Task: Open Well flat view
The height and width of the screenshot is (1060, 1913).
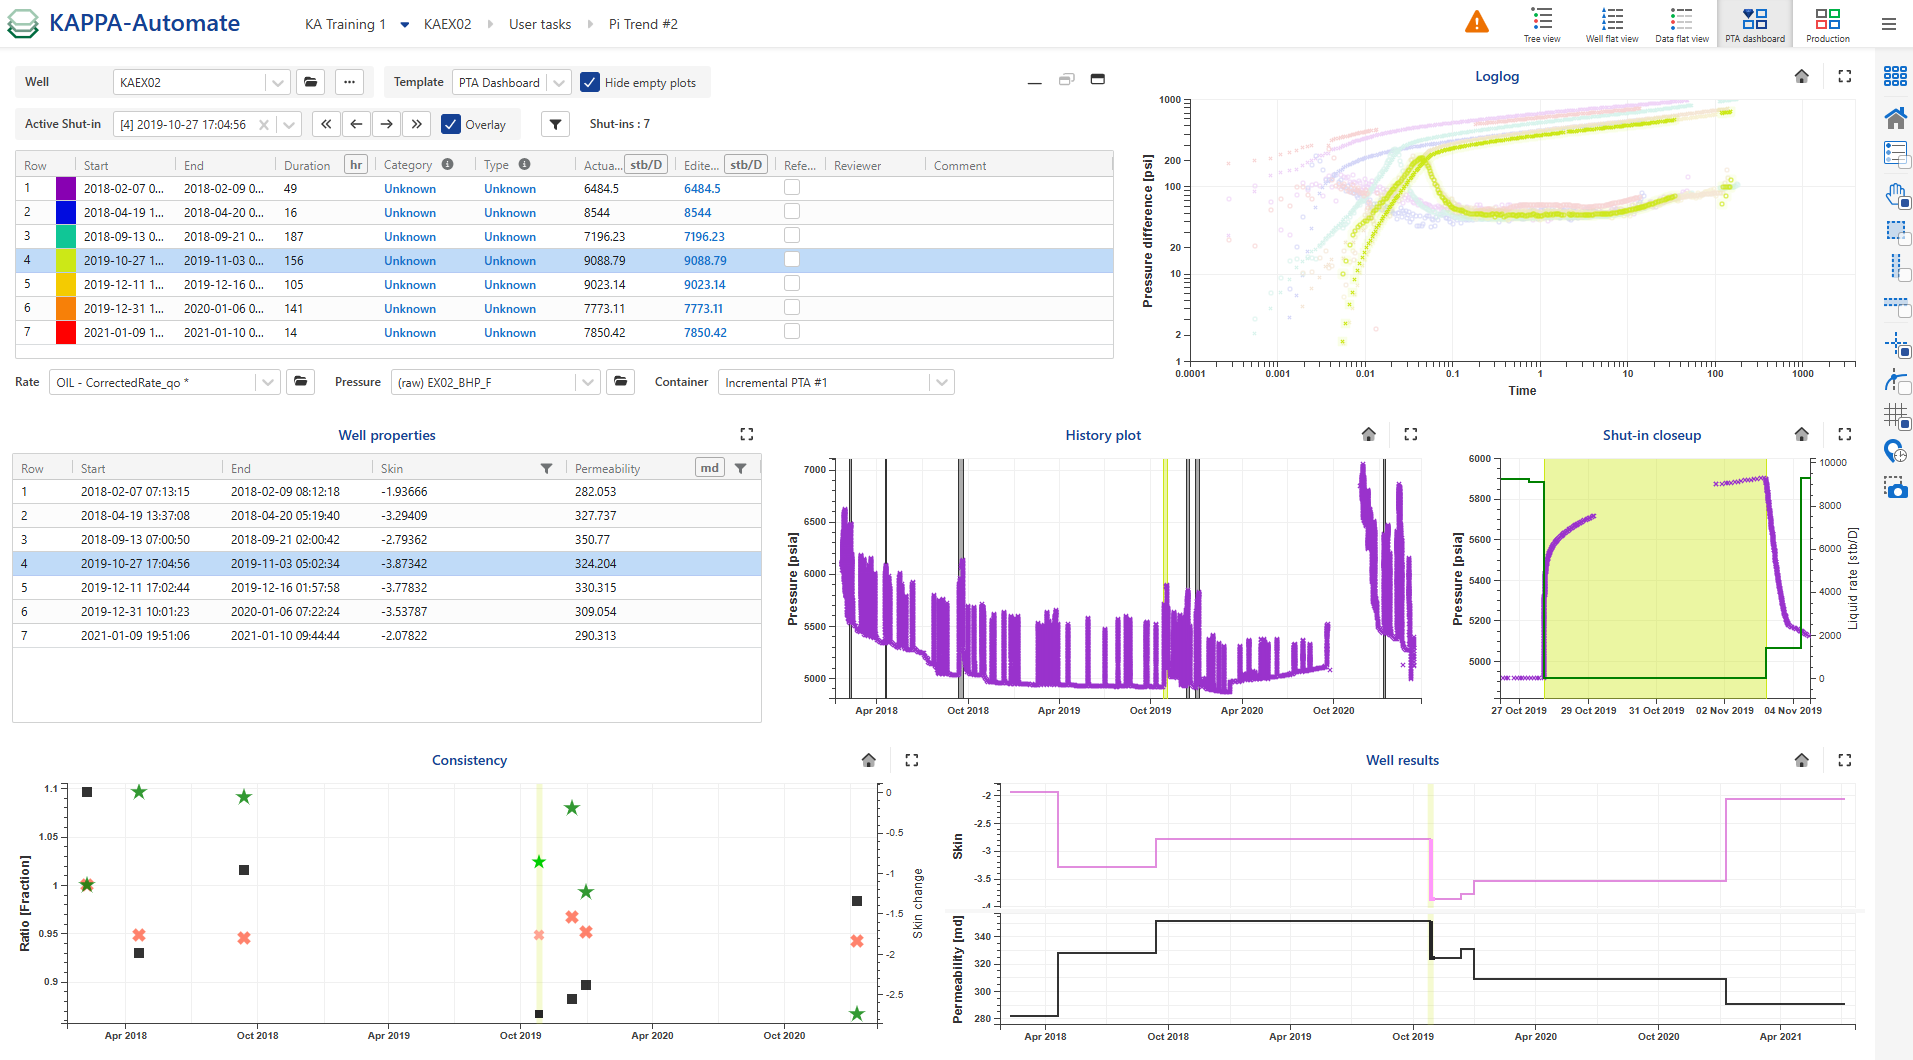Action: (1611, 23)
